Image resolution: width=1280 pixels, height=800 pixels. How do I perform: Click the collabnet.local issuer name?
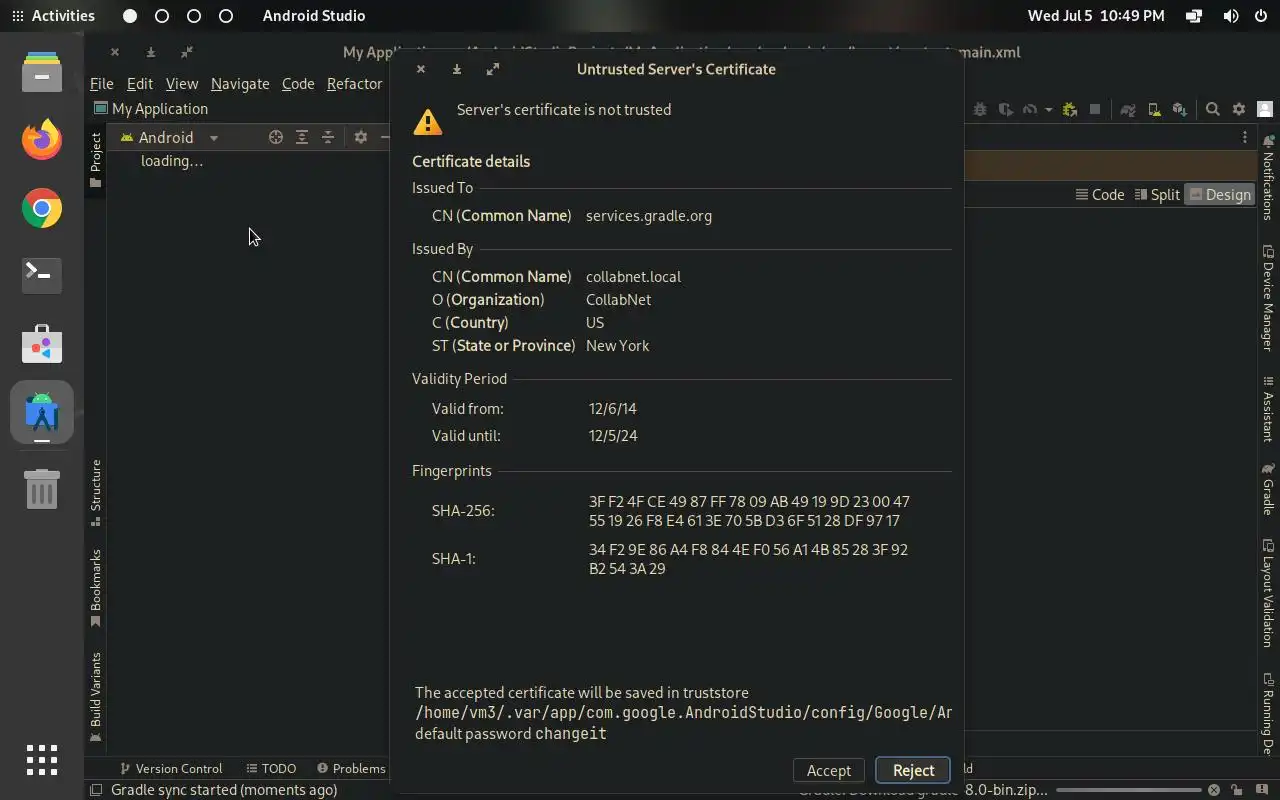tap(633, 277)
